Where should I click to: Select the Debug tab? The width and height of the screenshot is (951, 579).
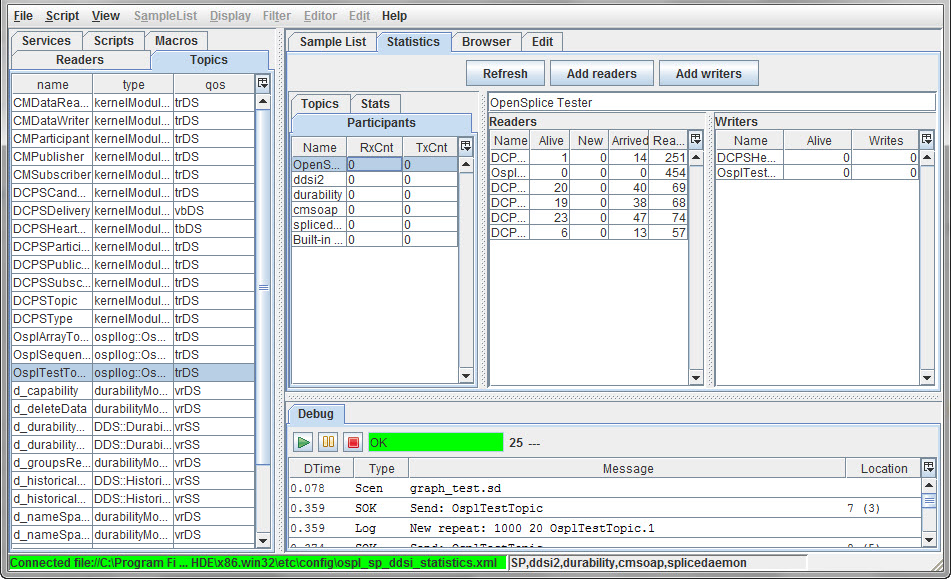coord(315,413)
